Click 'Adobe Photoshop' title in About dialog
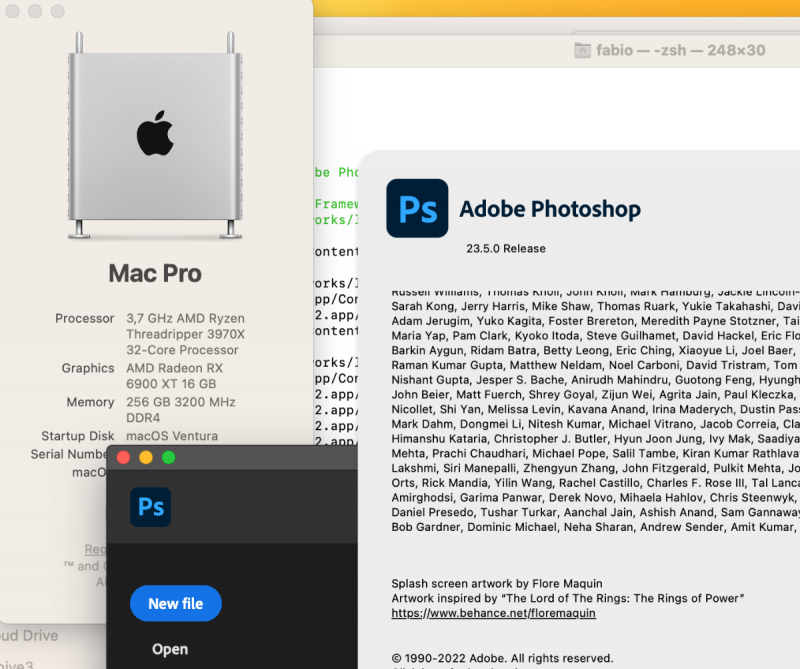Image resolution: width=800 pixels, height=669 pixels. (550, 209)
